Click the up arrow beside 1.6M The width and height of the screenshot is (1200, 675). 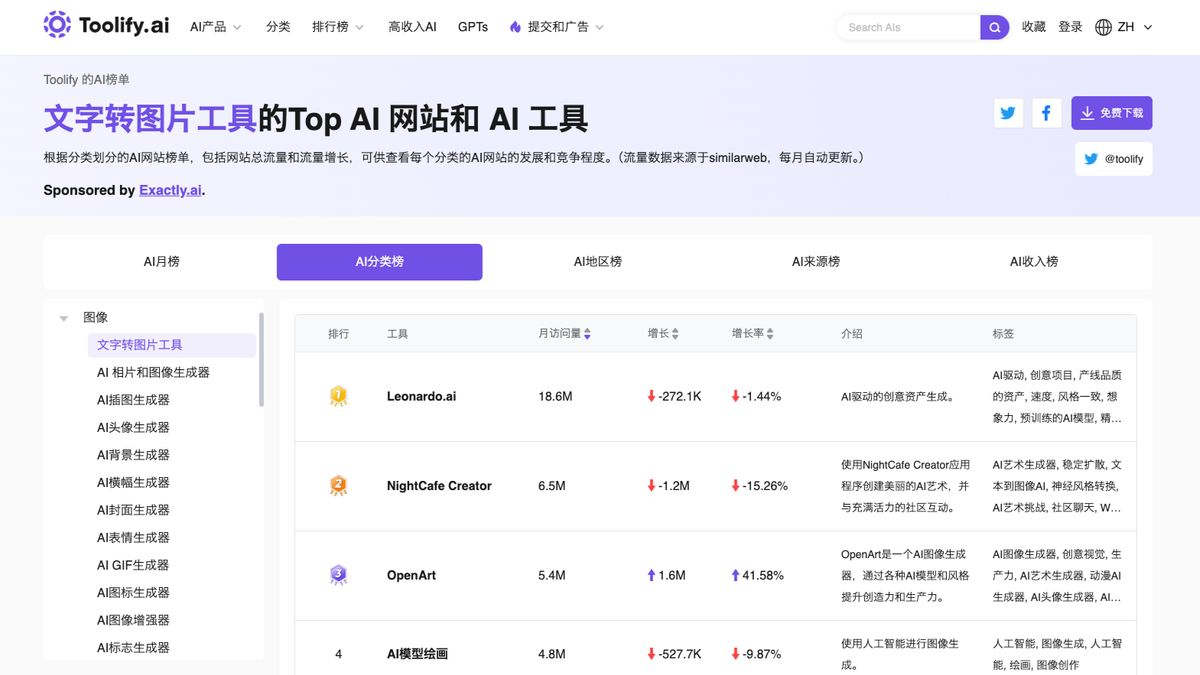tap(652, 575)
